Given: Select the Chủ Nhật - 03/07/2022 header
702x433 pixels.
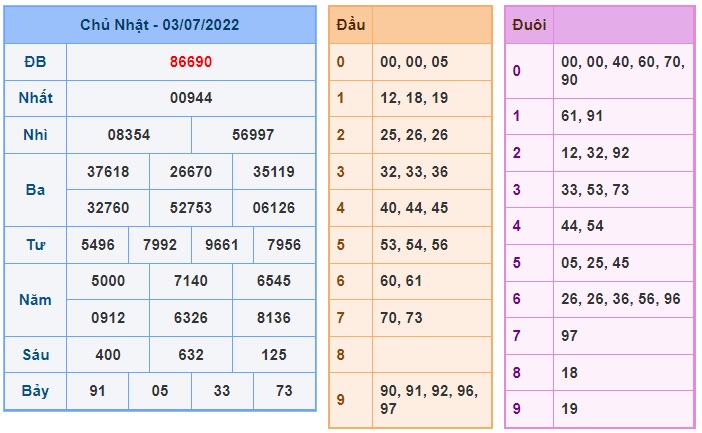Looking at the screenshot, I should [160, 25].
